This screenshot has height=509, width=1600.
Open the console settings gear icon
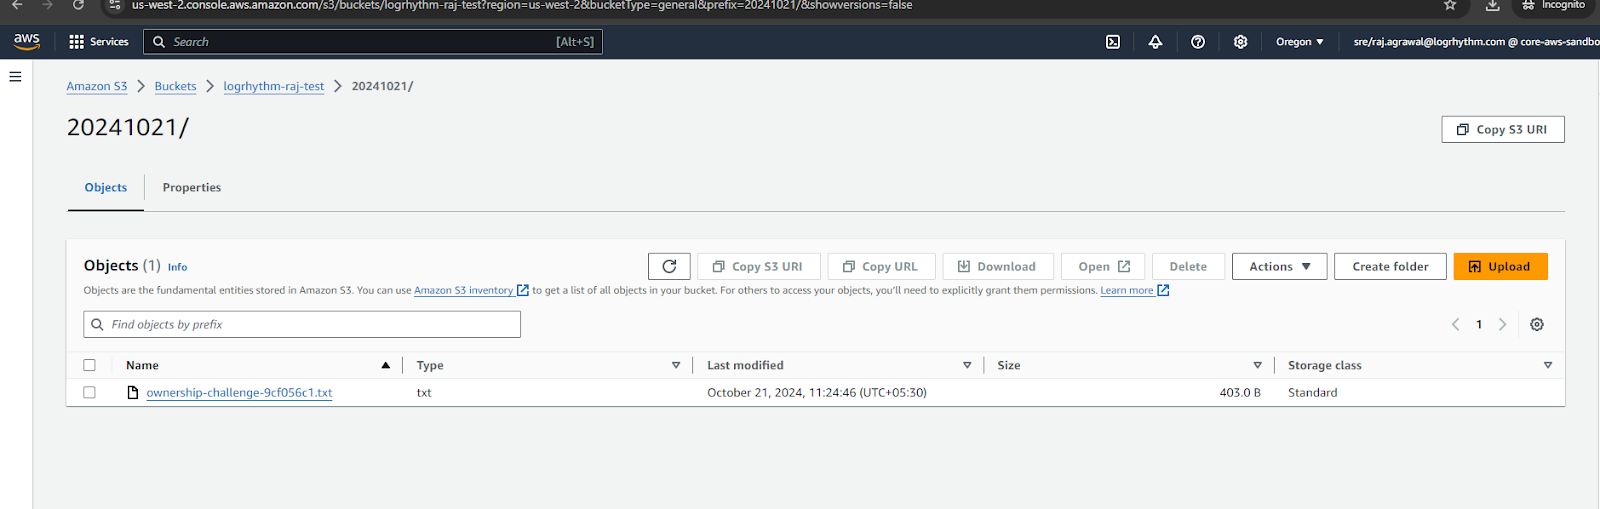[x=1240, y=42]
